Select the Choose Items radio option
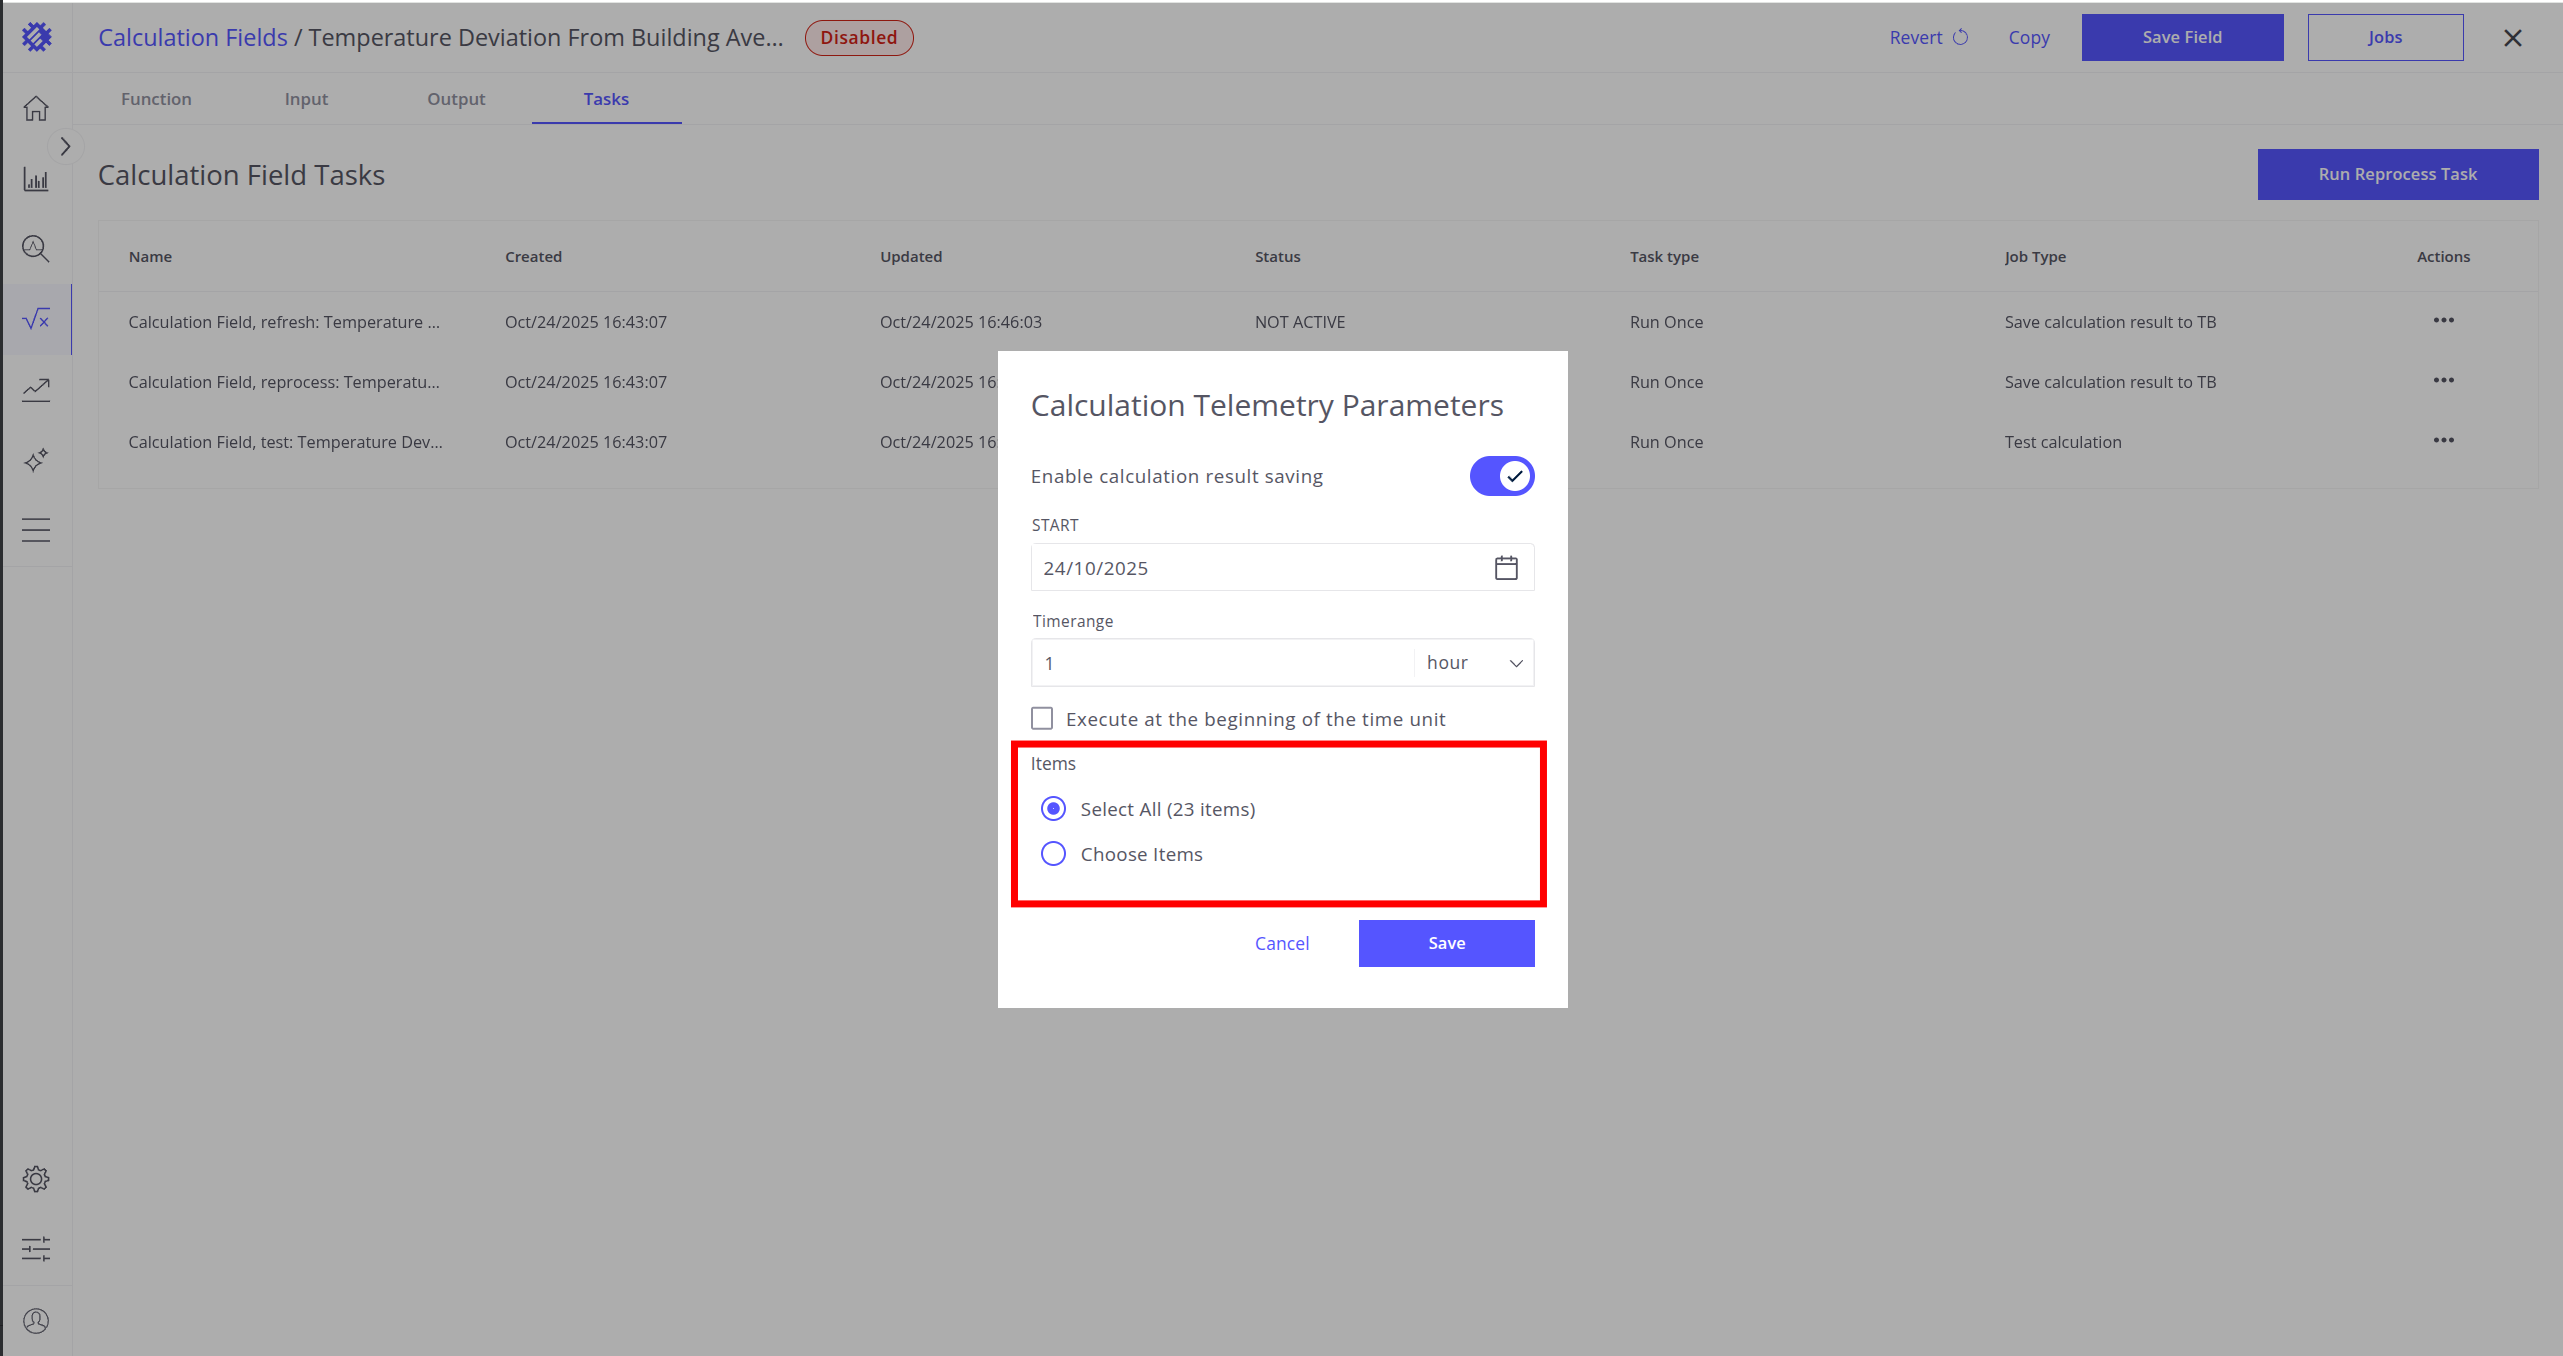 1053,854
